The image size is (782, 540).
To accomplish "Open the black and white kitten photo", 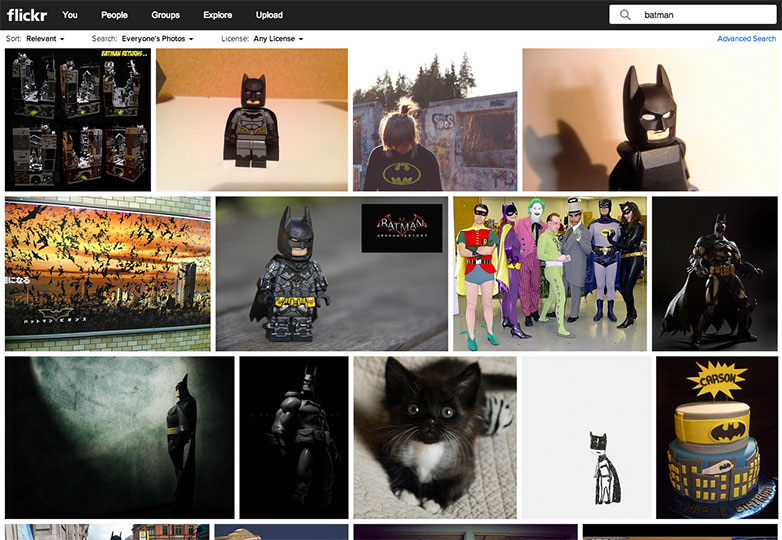I will [435, 437].
